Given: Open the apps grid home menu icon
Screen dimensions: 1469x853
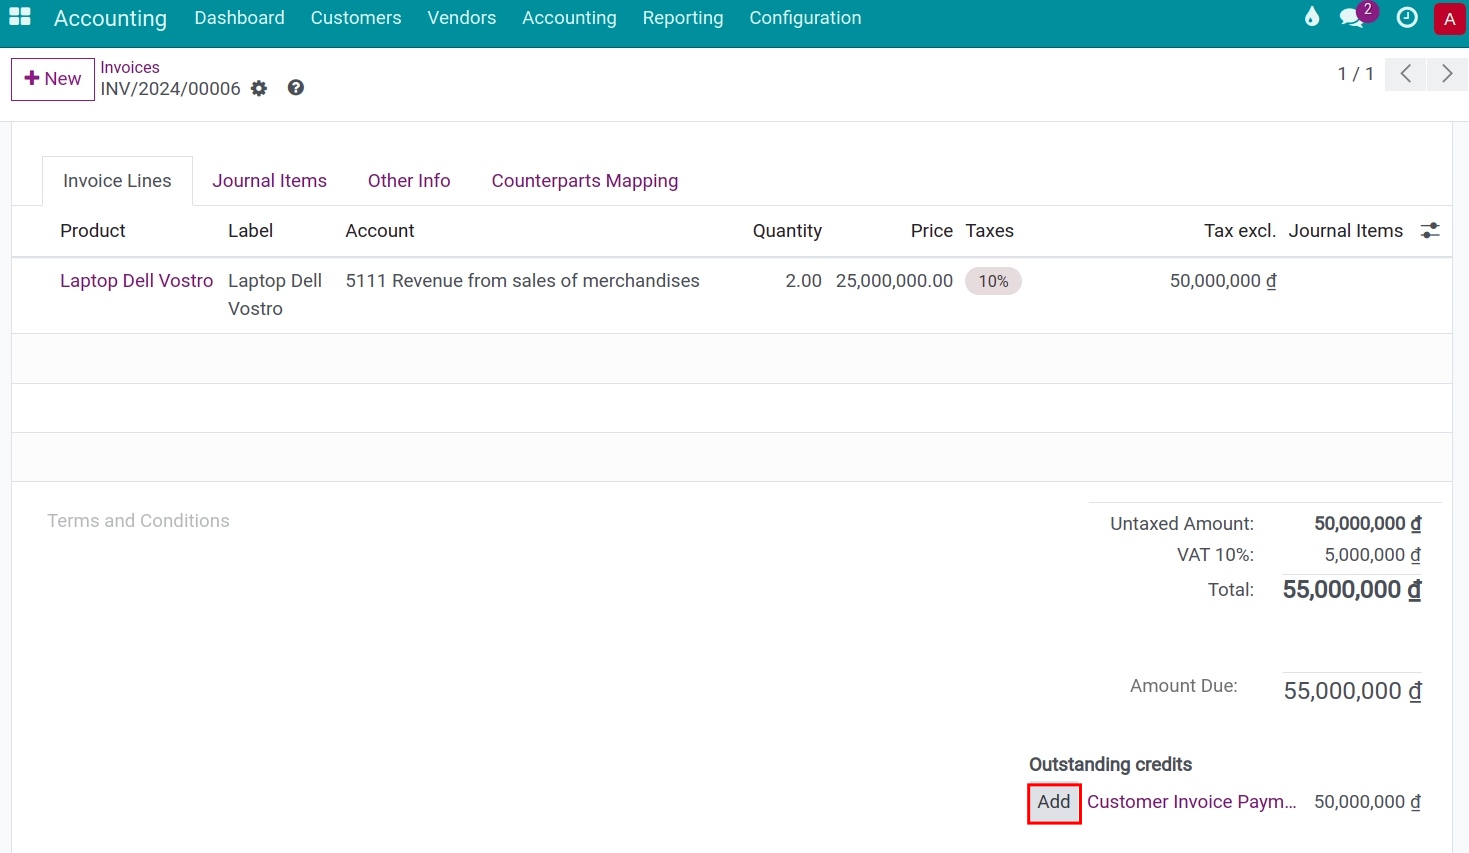Looking at the screenshot, I should tap(20, 17).
